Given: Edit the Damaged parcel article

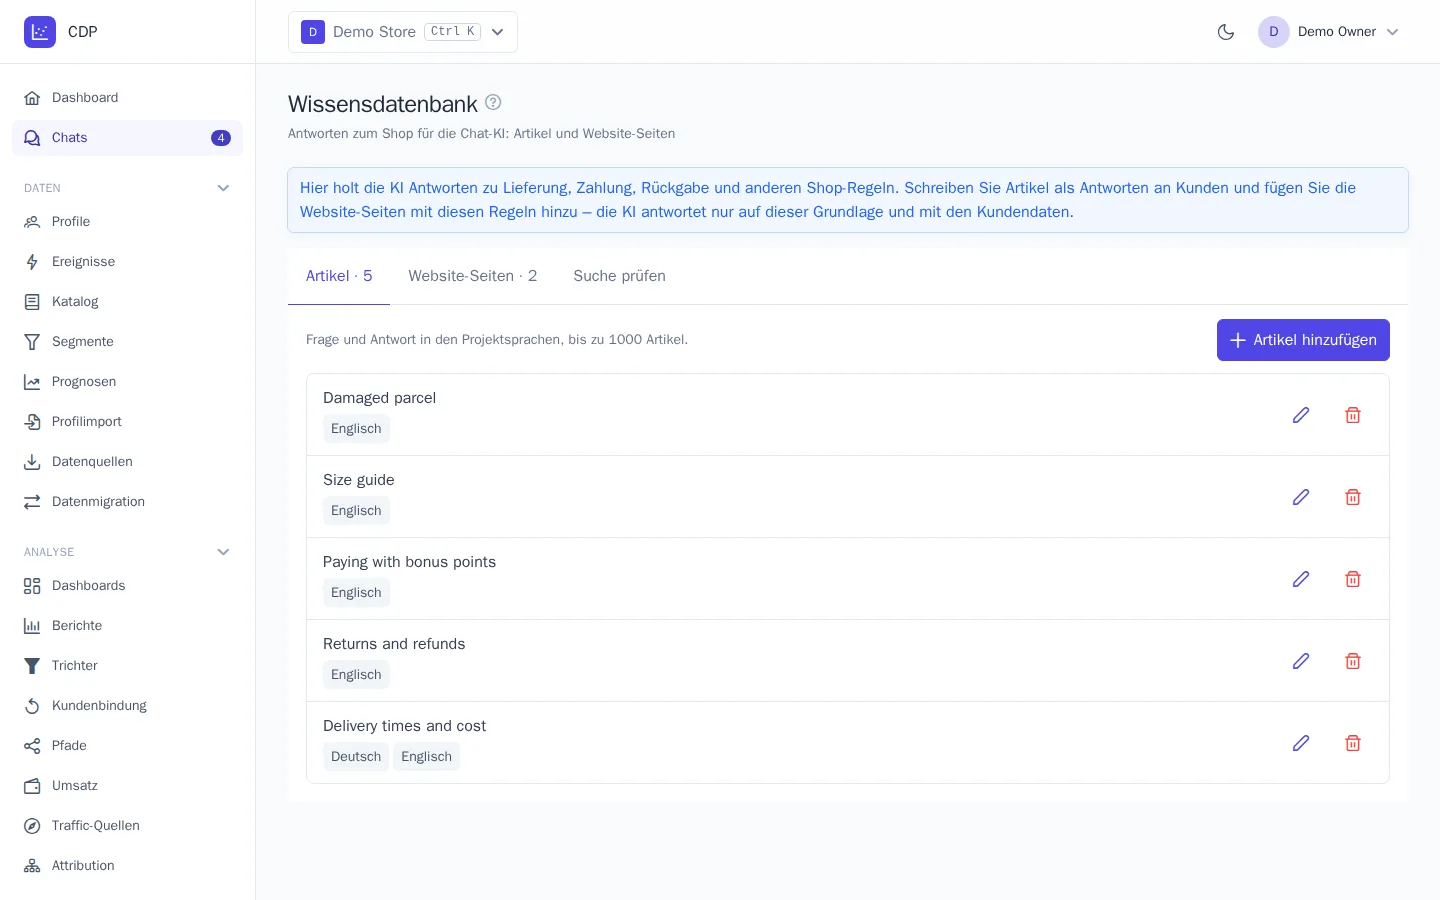Looking at the screenshot, I should pyautogui.click(x=1301, y=415).
